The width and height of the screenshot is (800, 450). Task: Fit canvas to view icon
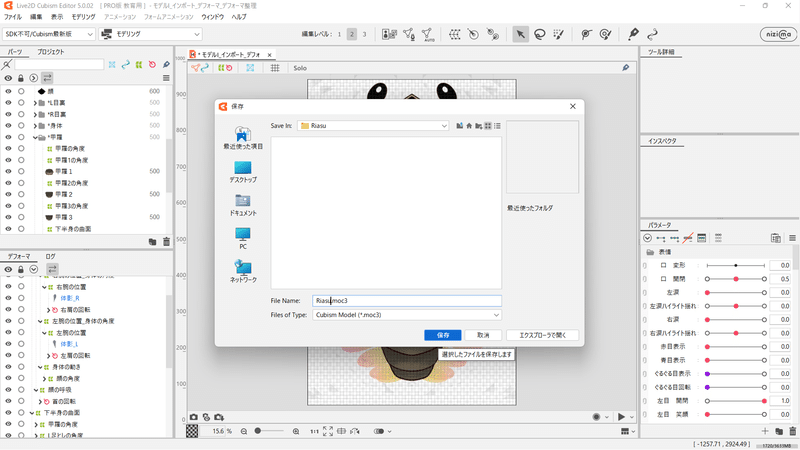328,431
